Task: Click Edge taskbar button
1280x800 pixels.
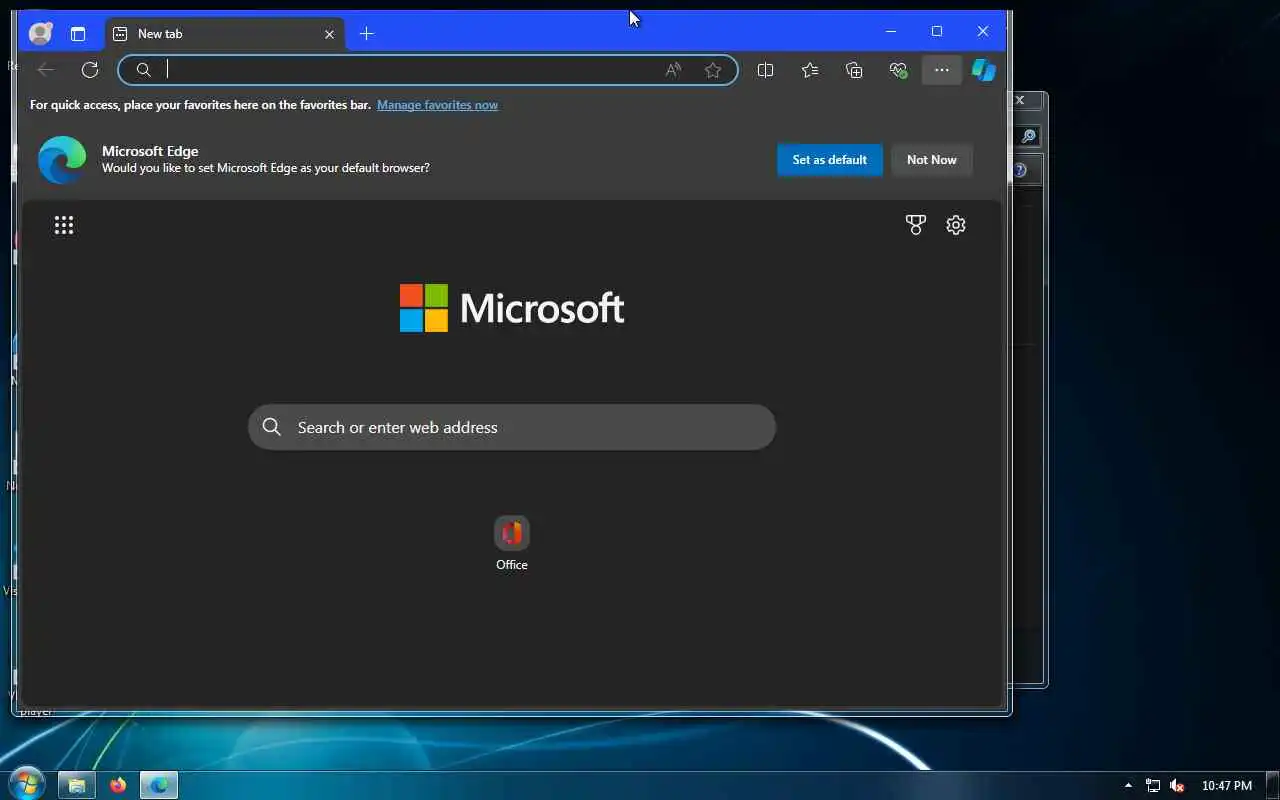Action: click(x=159, y=785)
